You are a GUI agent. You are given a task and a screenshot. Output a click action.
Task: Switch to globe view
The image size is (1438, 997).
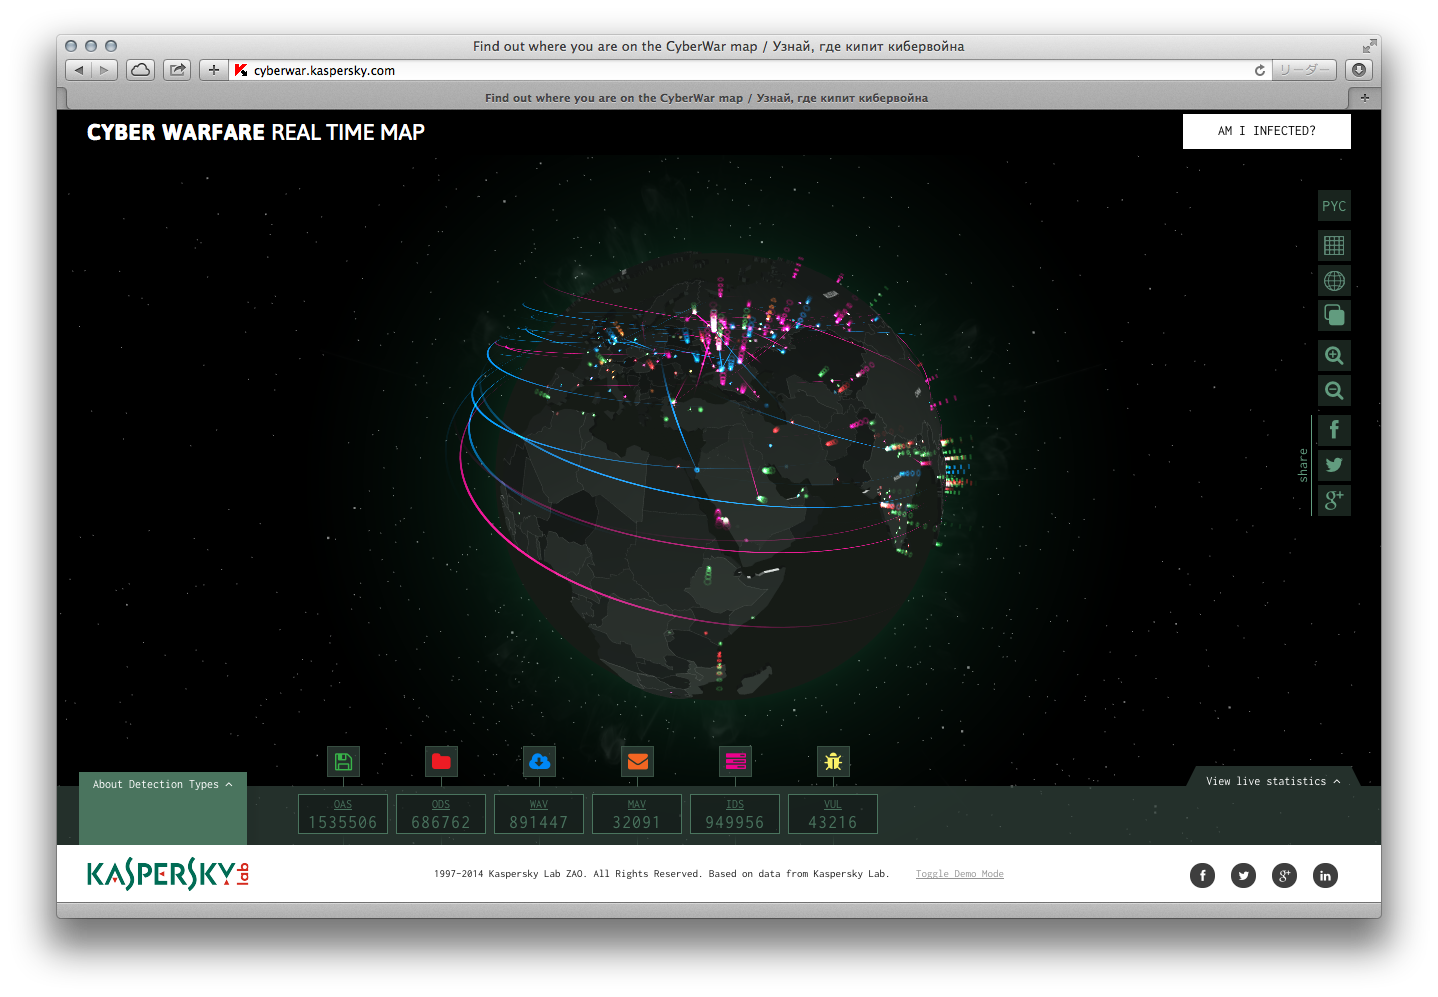coord(1334,281)
